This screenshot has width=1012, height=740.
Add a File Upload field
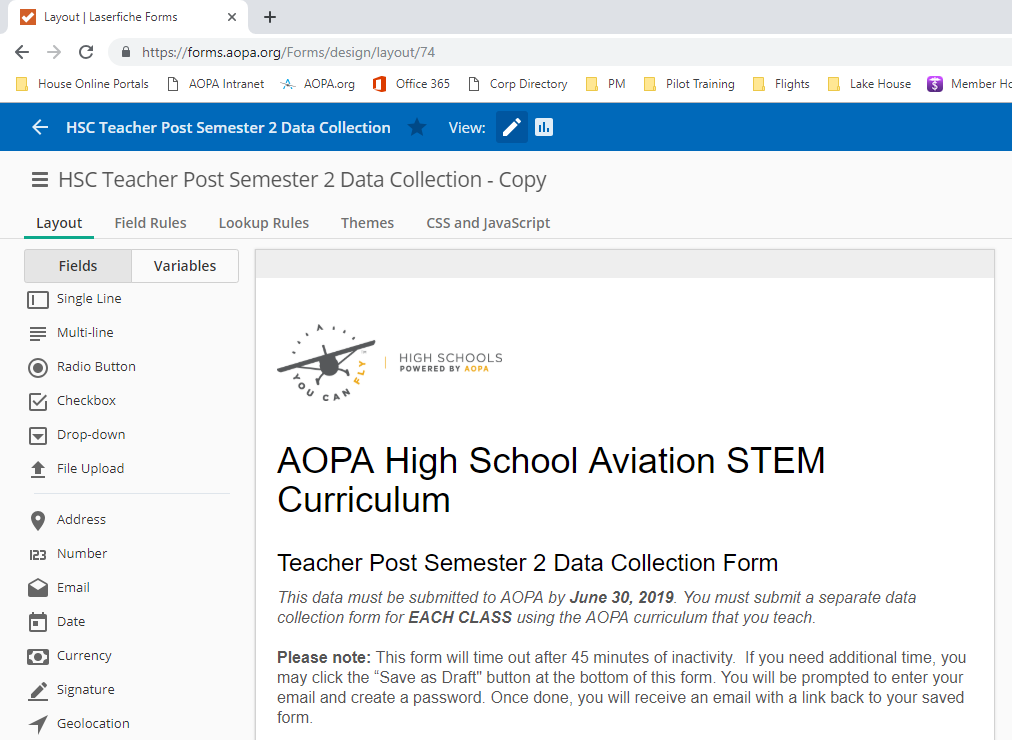(x=90, y=469)
